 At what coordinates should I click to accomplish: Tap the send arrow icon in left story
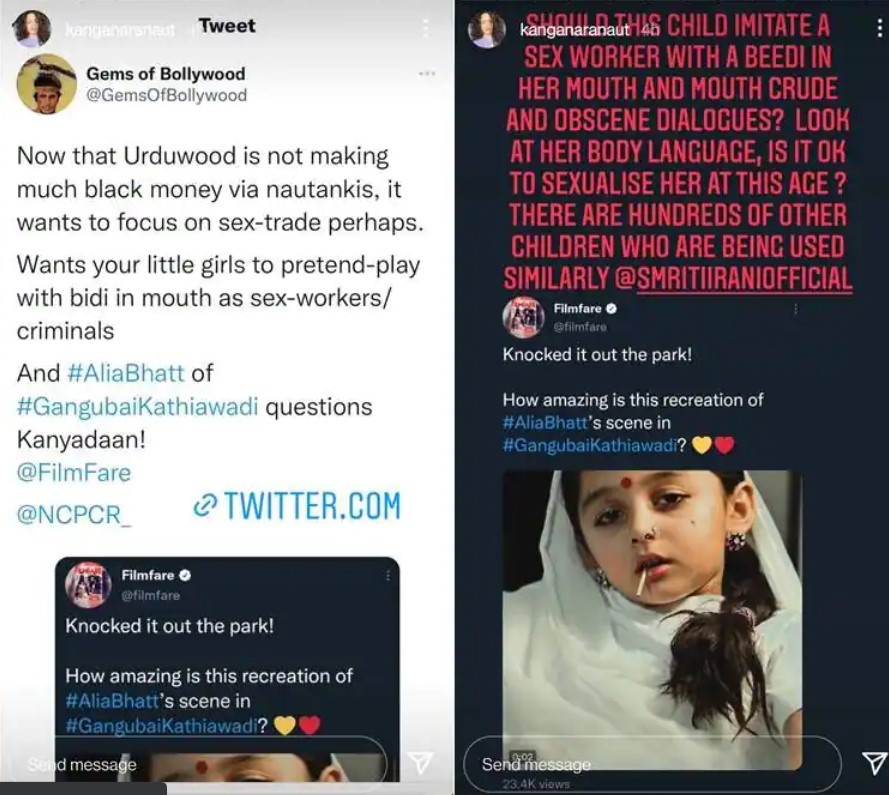click(x=420, y=763)
